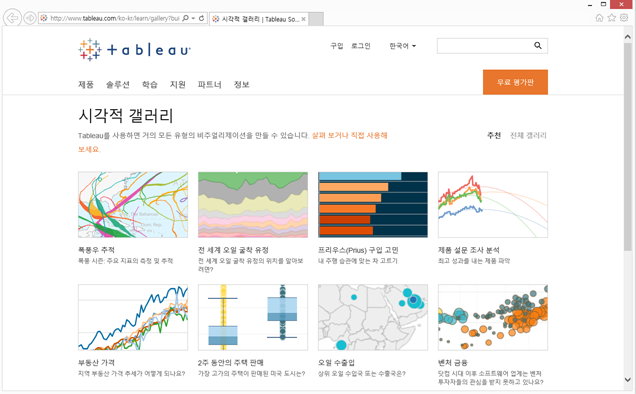The width and height of the screenshot is (636, 394).
Task: Open the 제품 navigation menu
Action: (x=86, y=84)
